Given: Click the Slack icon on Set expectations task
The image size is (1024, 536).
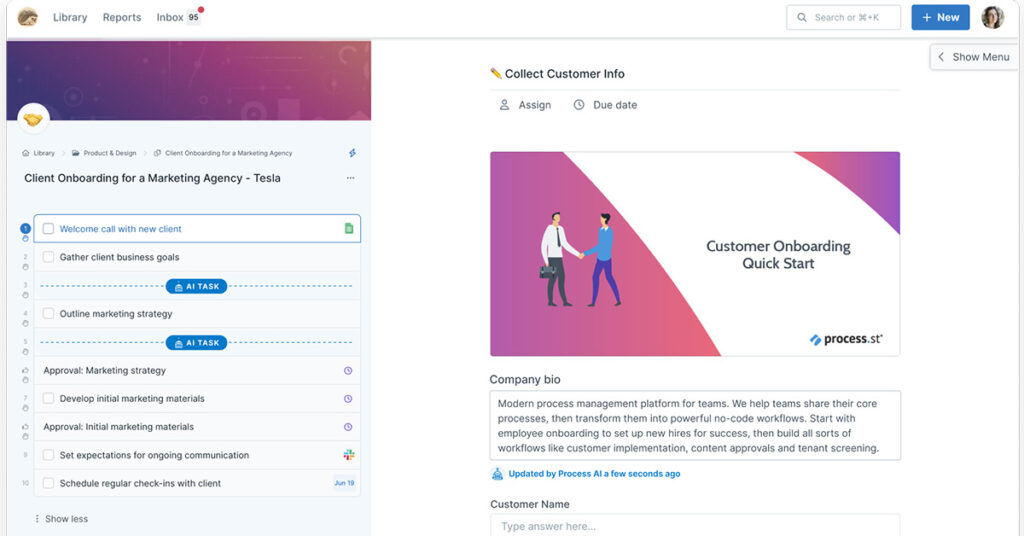Looking at the screenshot, I should 349,455.
